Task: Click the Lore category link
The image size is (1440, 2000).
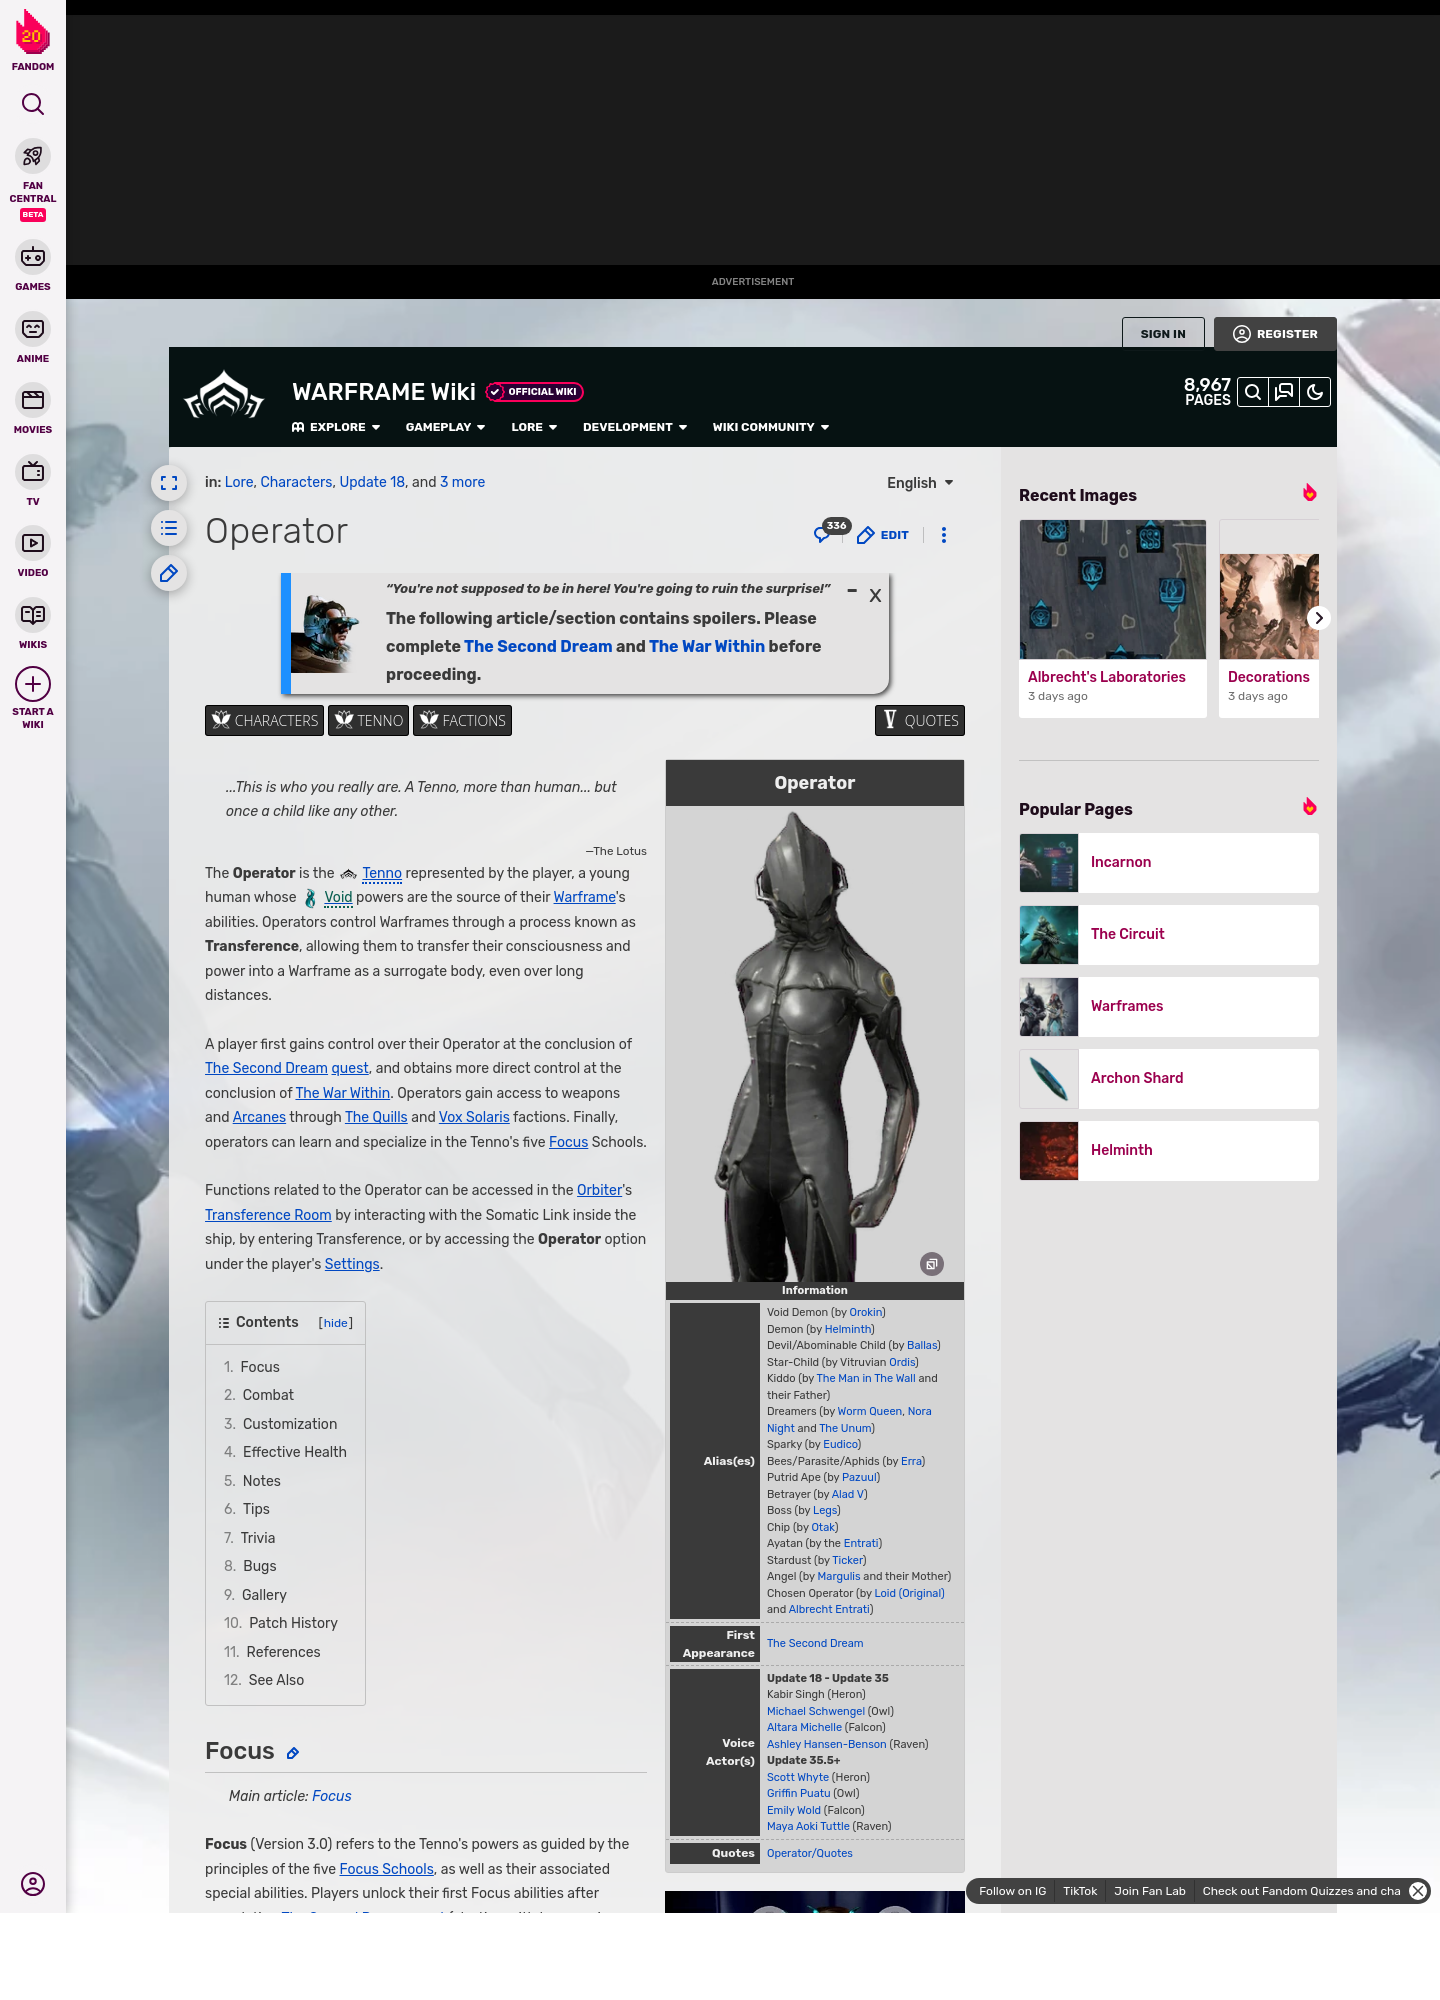Action: tap(239, 482)
